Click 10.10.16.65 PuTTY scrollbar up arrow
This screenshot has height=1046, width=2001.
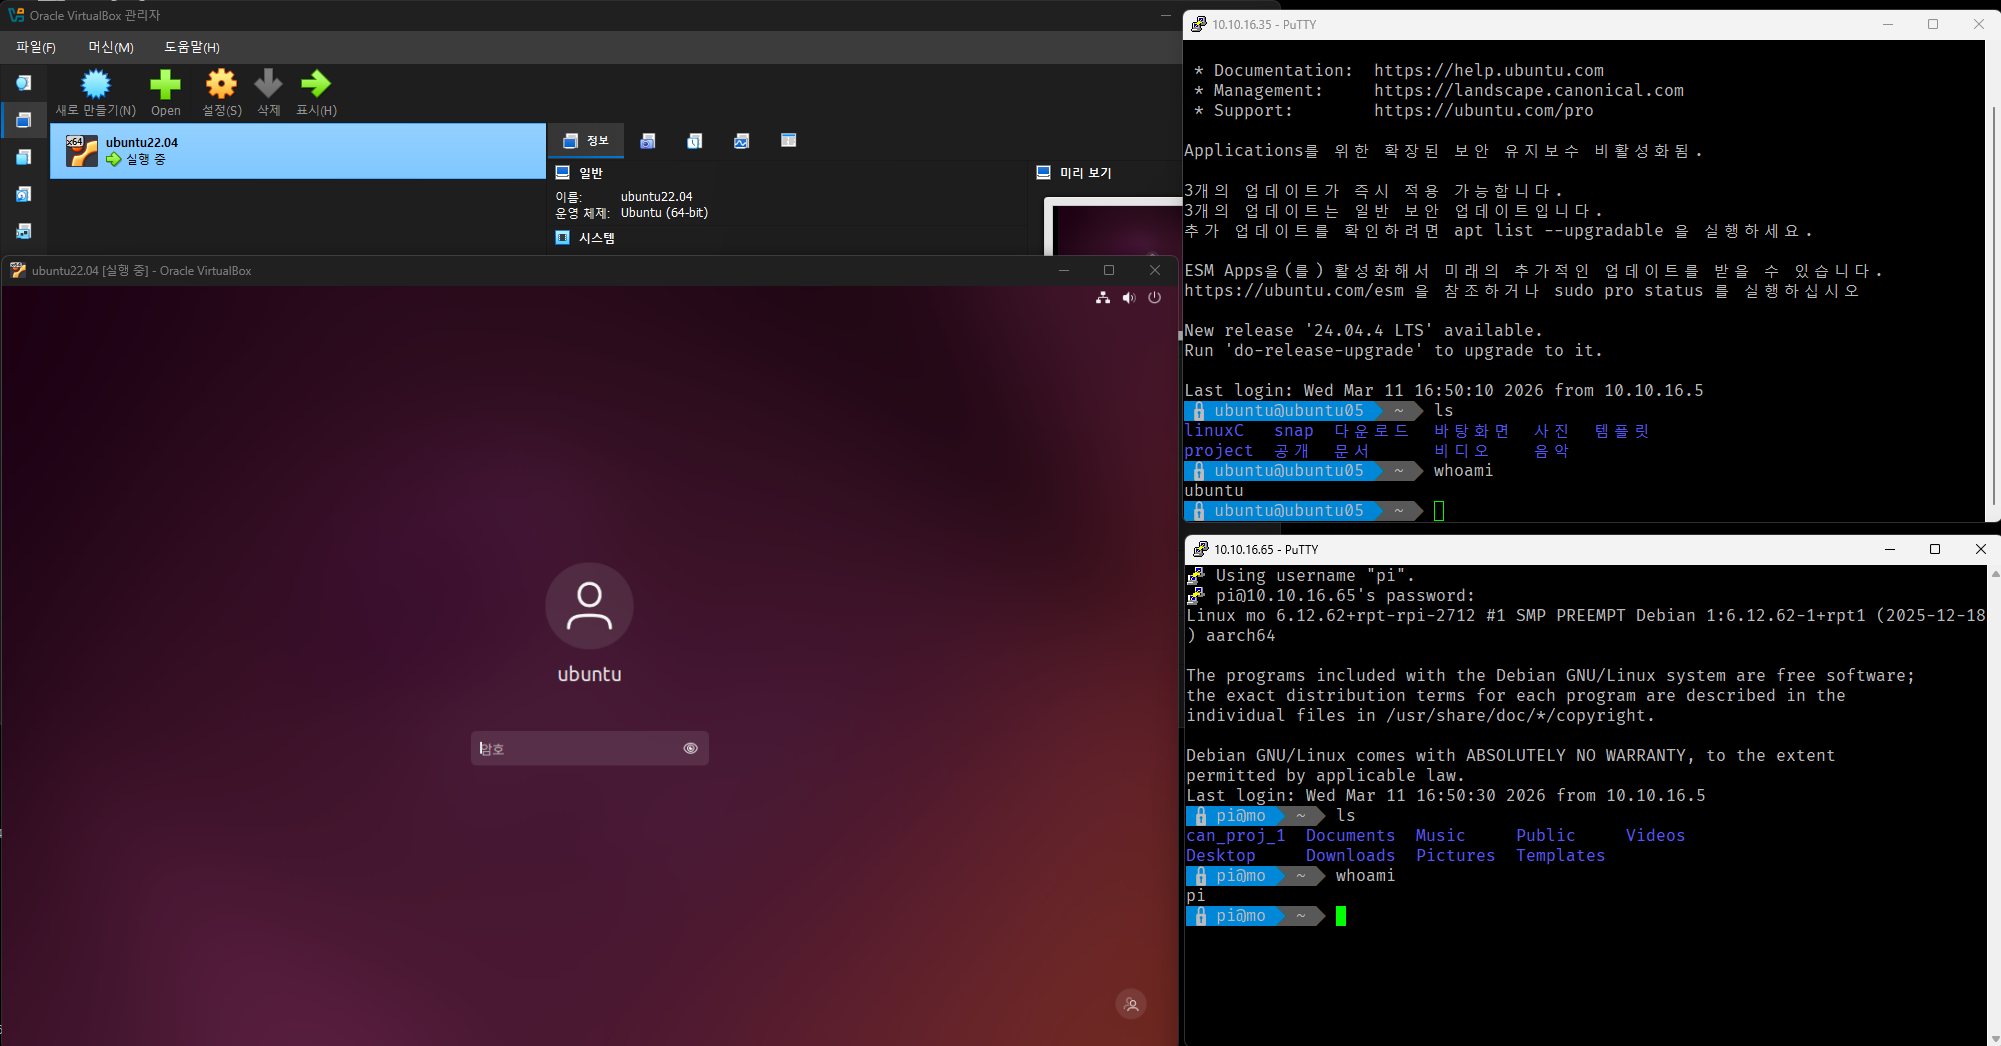coord(1994,574)
